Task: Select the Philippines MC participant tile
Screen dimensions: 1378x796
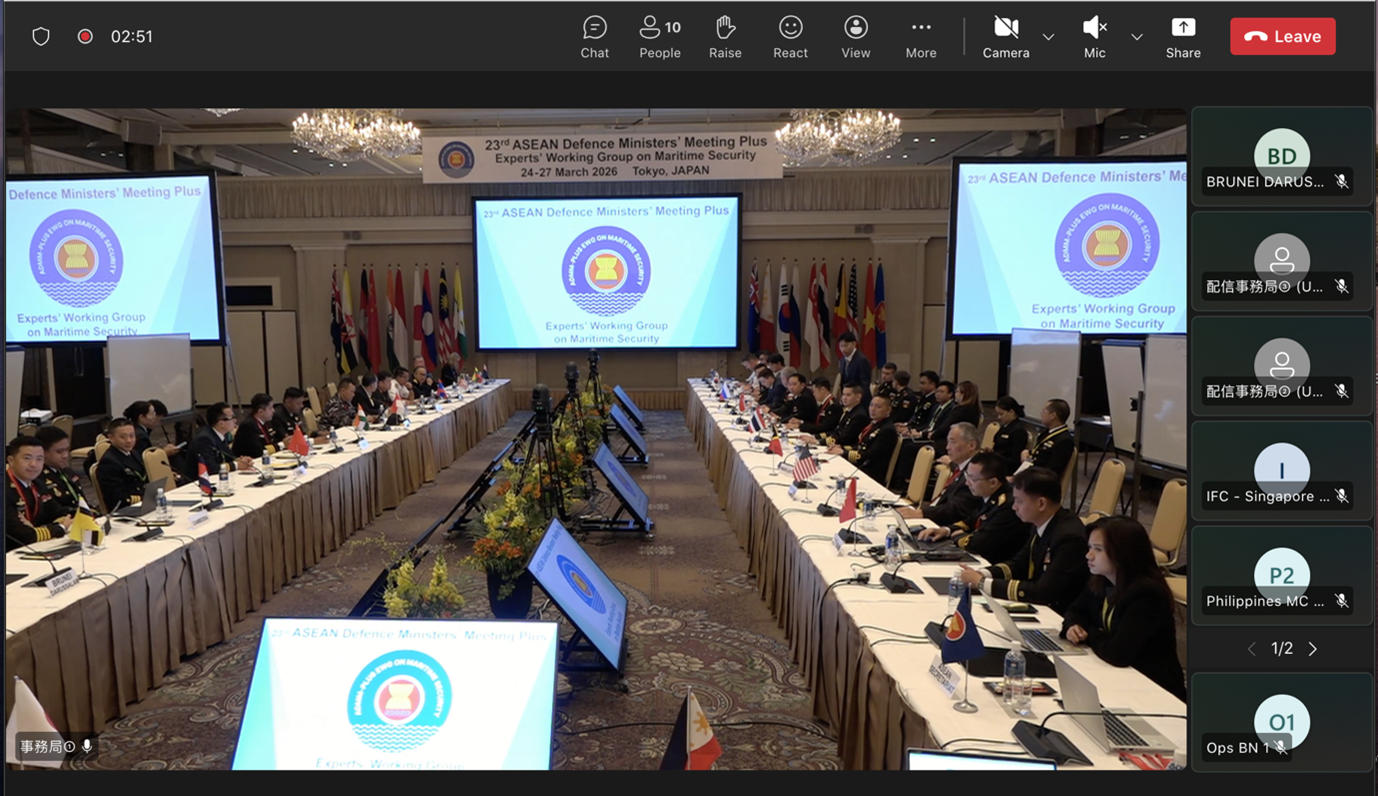Action: click(1281, 576)
